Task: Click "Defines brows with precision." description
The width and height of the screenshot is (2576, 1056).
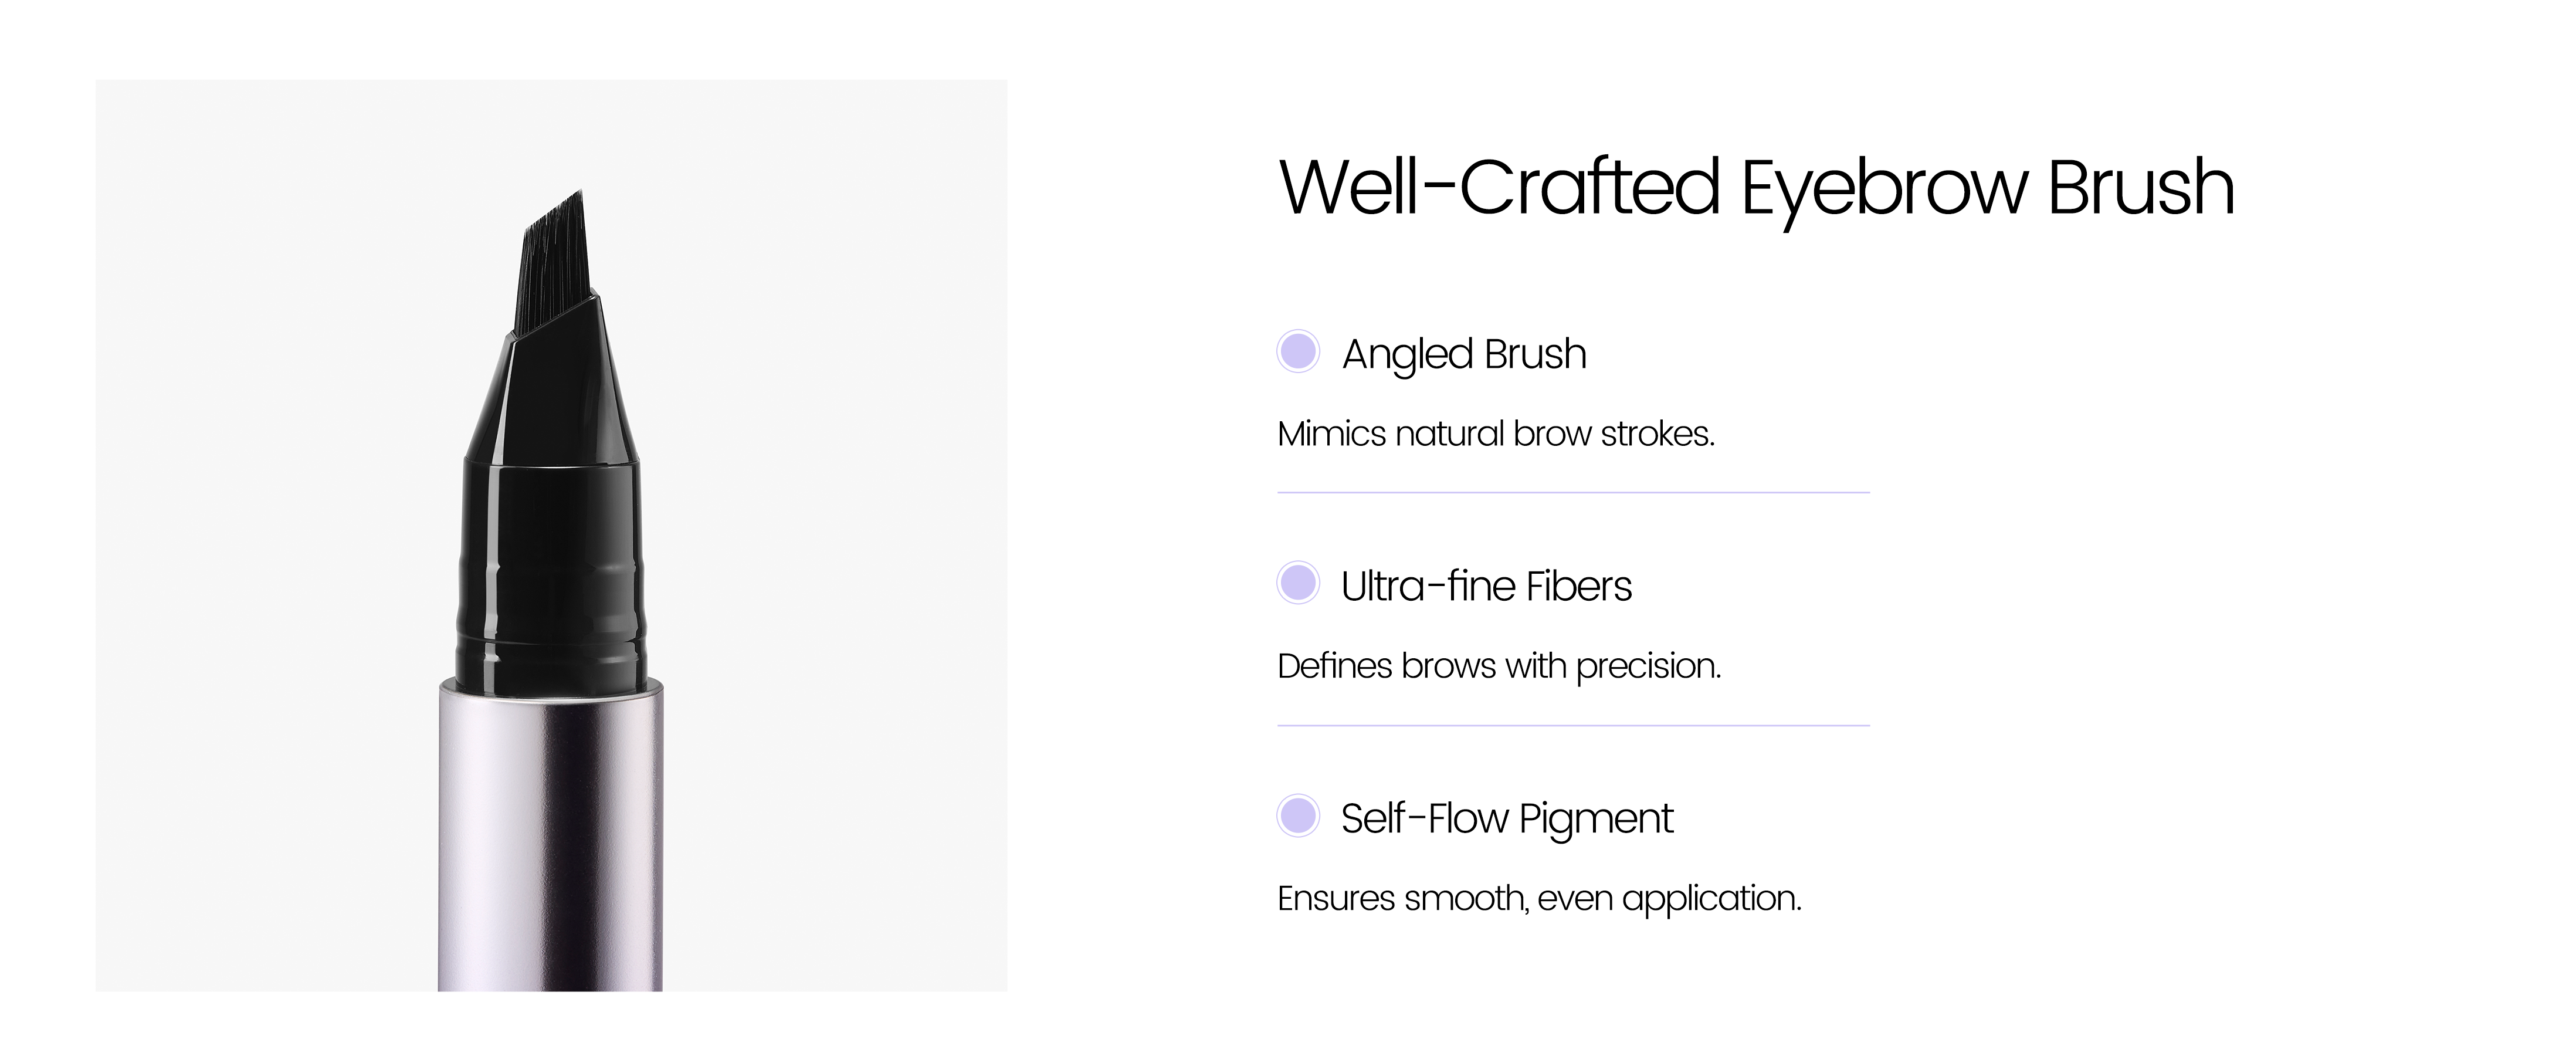Action: tap(1499, 666)
